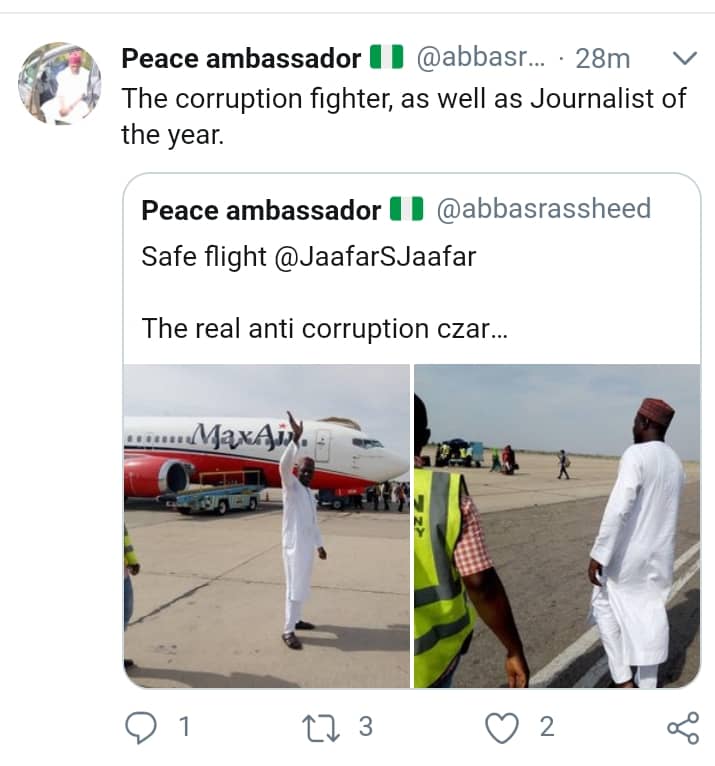Click the quoted tweet's "Peace ambassador" name
The image size is (715, 766).
point(261,209)
